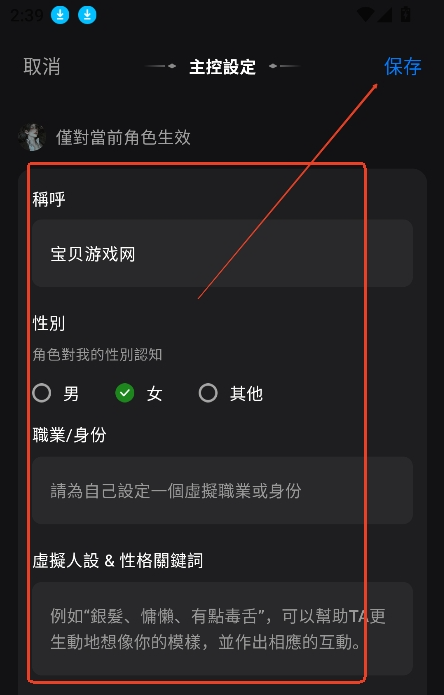Screen dimensions: 444x695
Task: Focus the 職業/身份 input field
Action: click(x=222, y=491)
